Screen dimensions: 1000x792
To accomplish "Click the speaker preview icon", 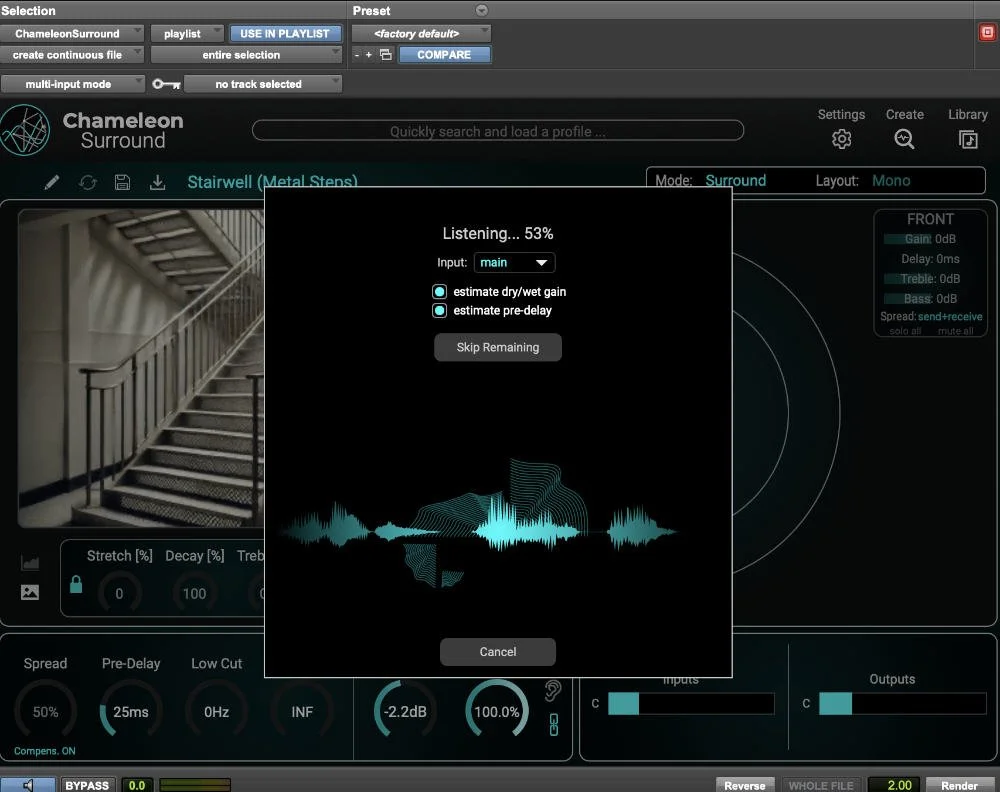I will [27, 785].
